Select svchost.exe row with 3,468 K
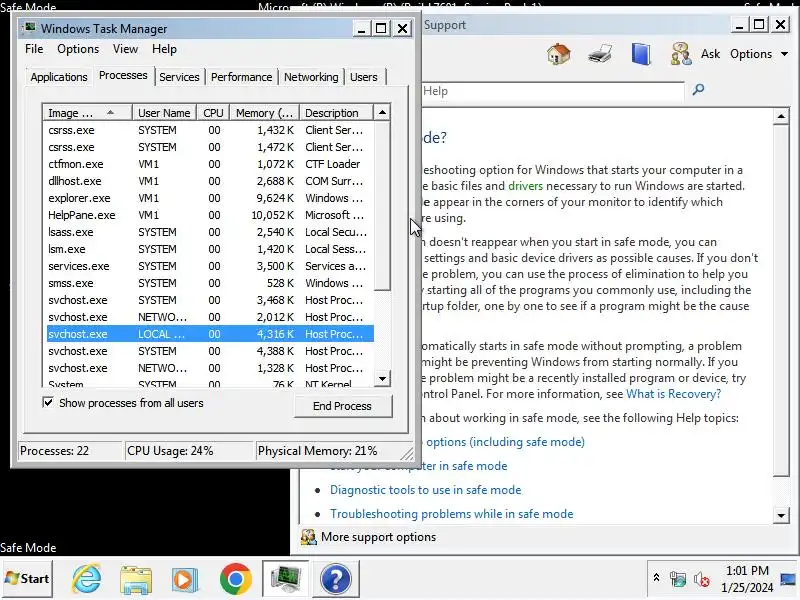 pyautogui.click(x=210, y=300)
